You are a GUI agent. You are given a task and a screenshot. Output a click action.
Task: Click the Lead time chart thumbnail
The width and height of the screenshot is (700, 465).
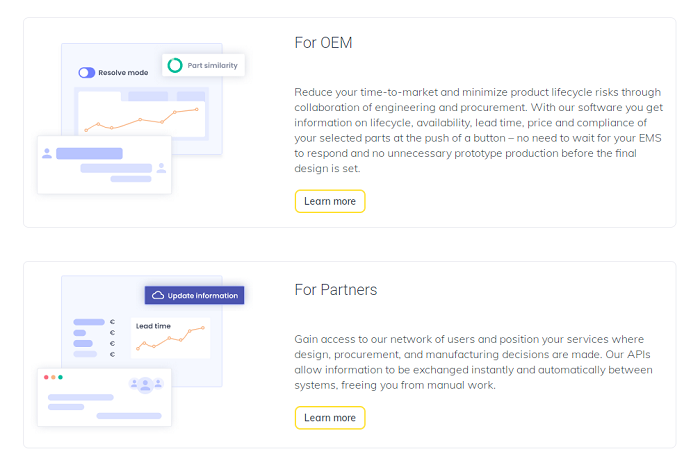171,338
